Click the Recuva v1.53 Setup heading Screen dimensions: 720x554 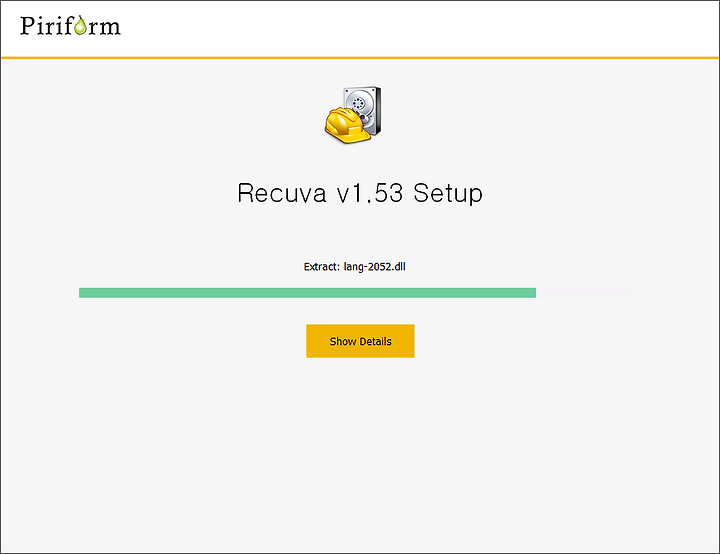[x=360, y=193]
